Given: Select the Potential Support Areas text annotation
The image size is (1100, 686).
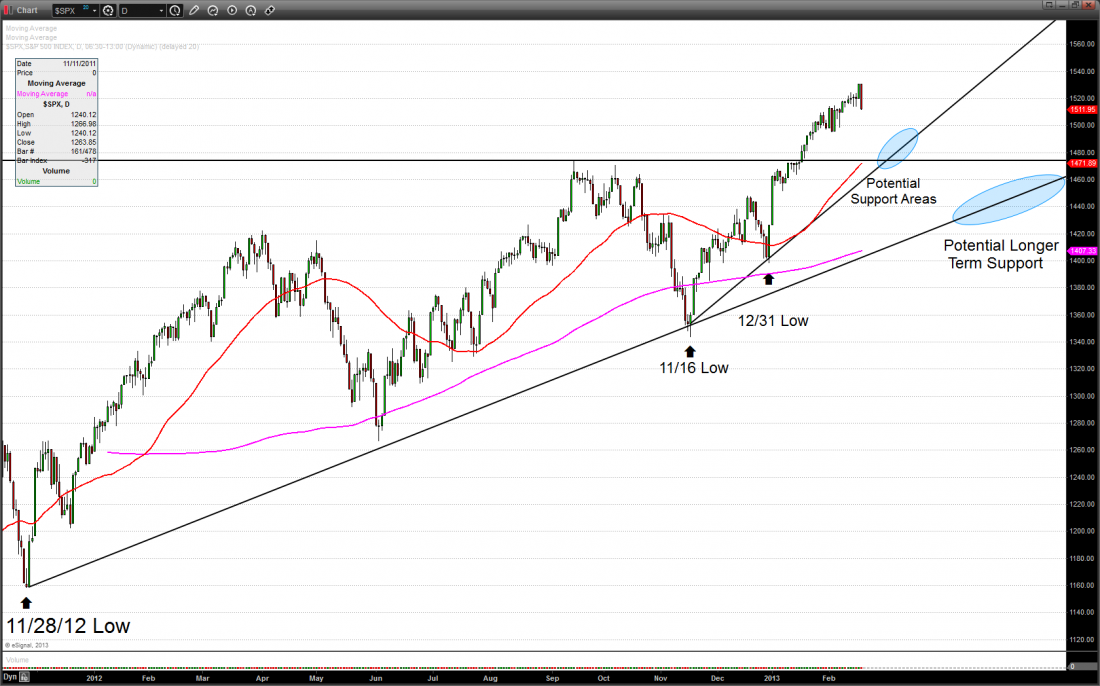Looking at the screenshot, I should click(x=893, y=191).
